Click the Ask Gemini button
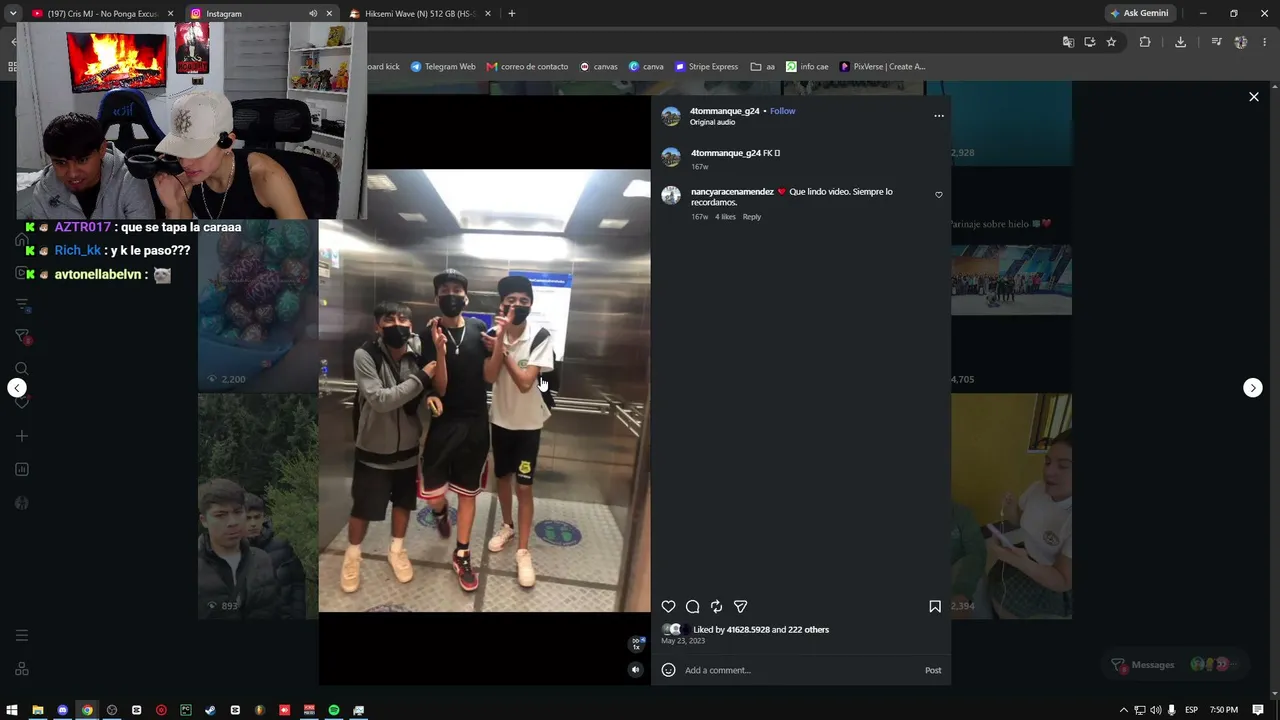The width and height of the screenshot is (1280, 720). click(1139, 14)
